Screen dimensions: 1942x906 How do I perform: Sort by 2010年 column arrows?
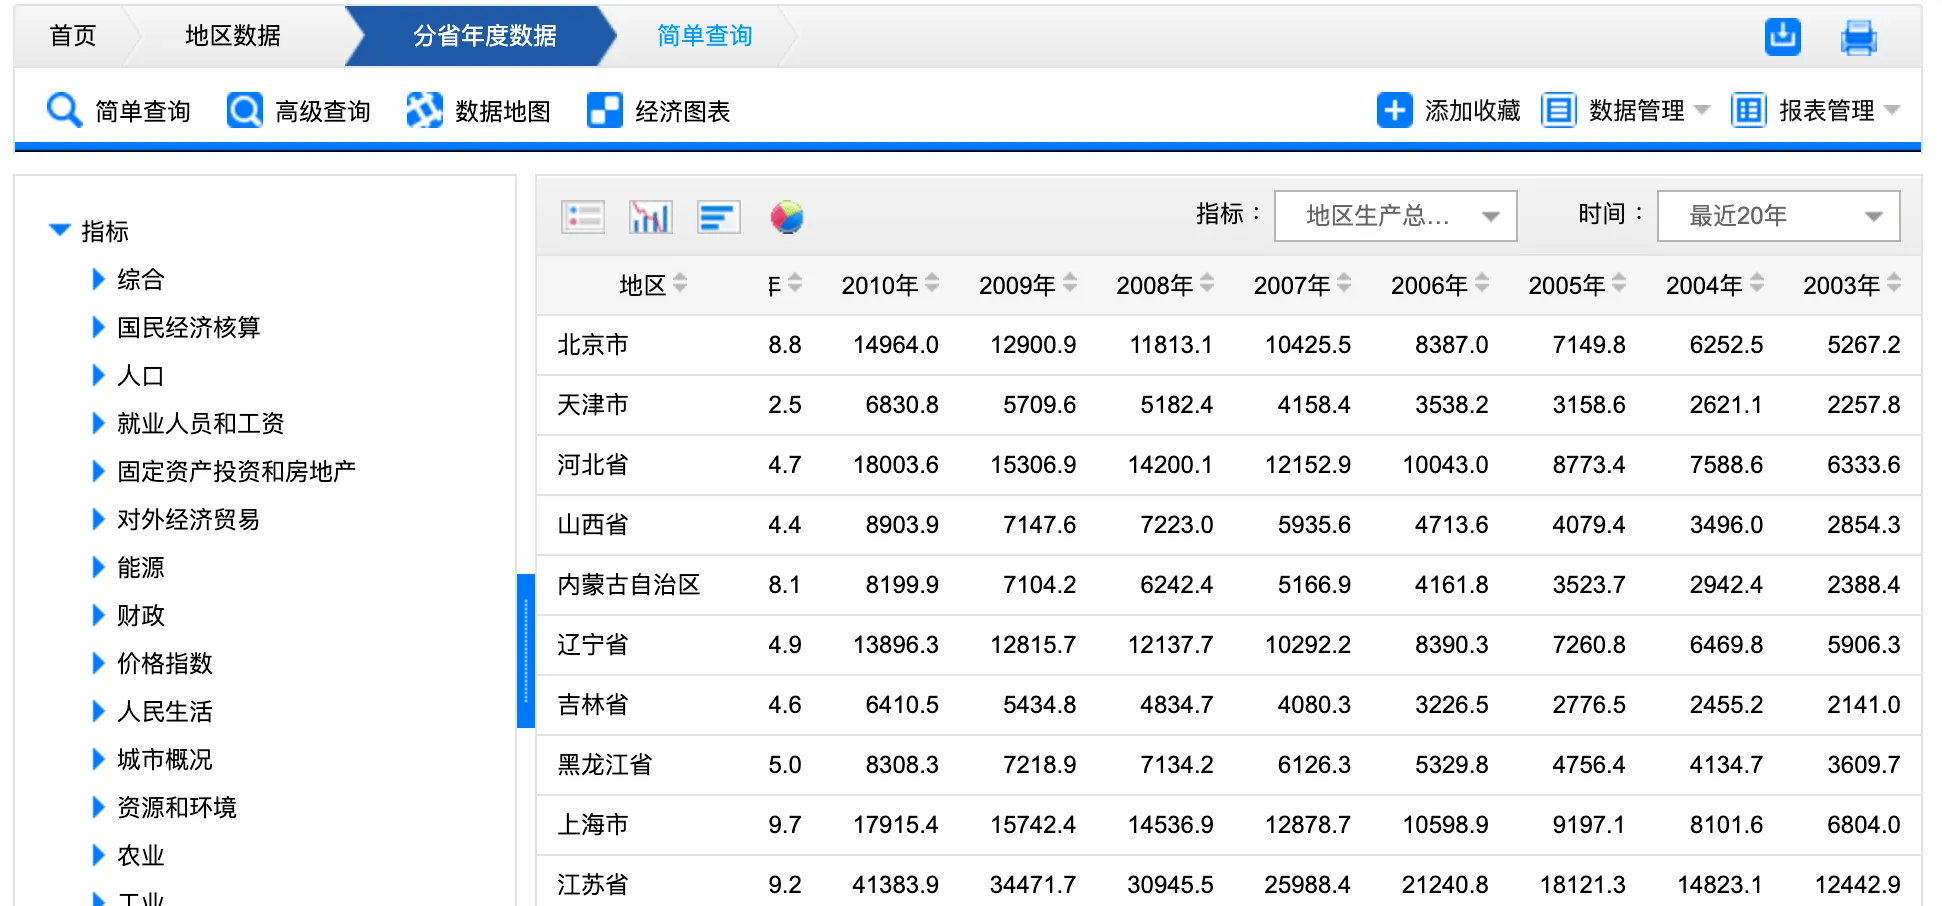932,283
